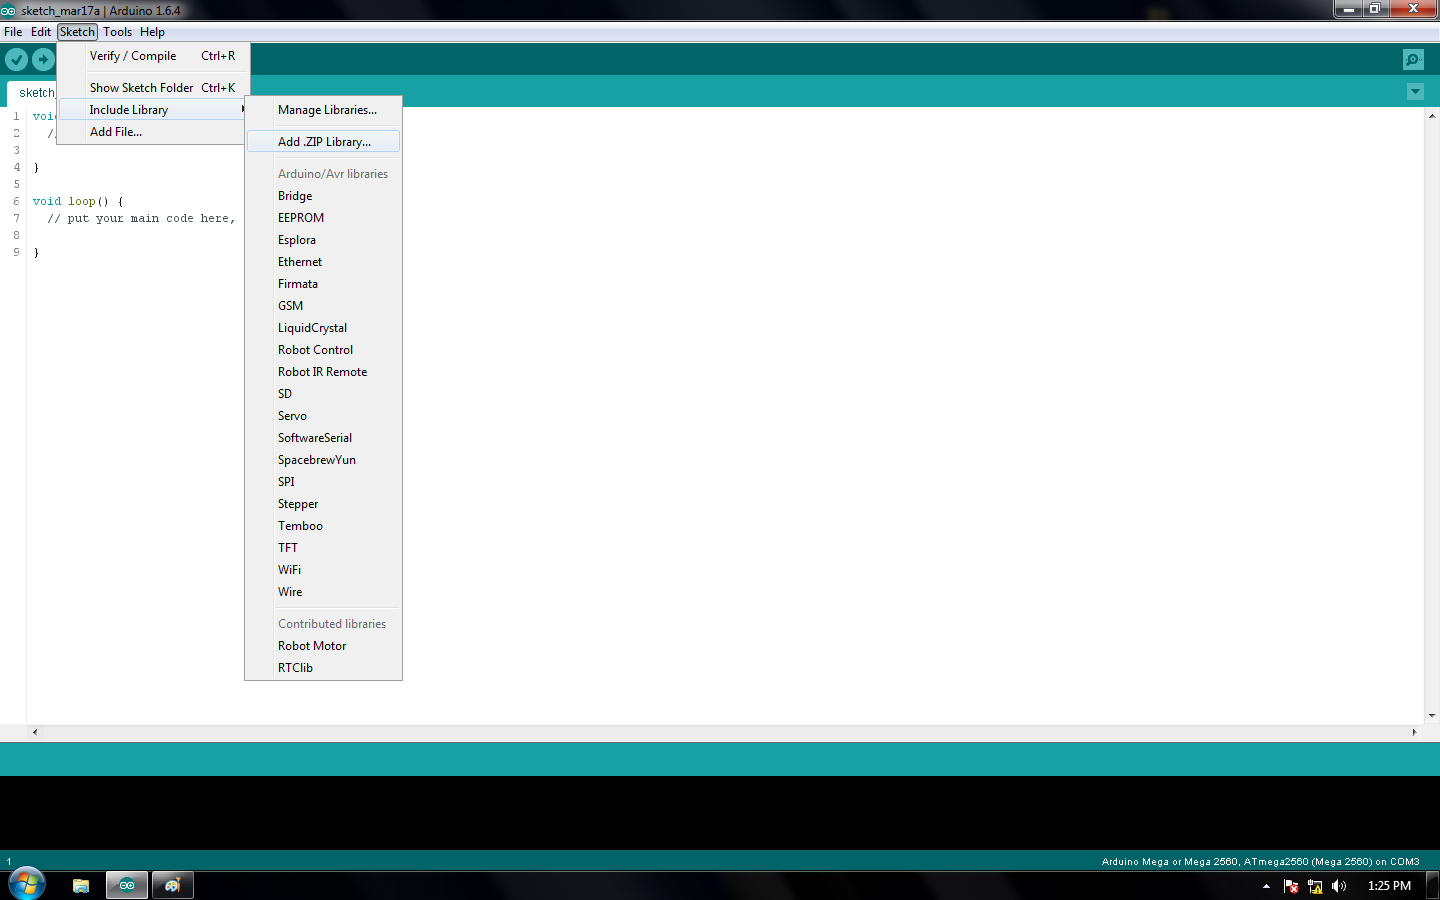Open the Tools menu
Image resolution: width=1440 pixels, height=900 pixels.
[x=117, y=31]
